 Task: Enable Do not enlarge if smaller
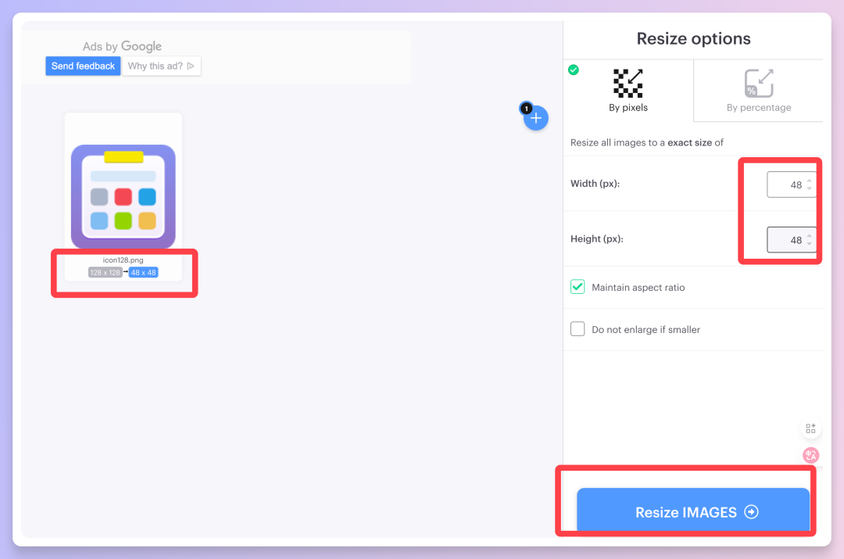tap(578, 329)
